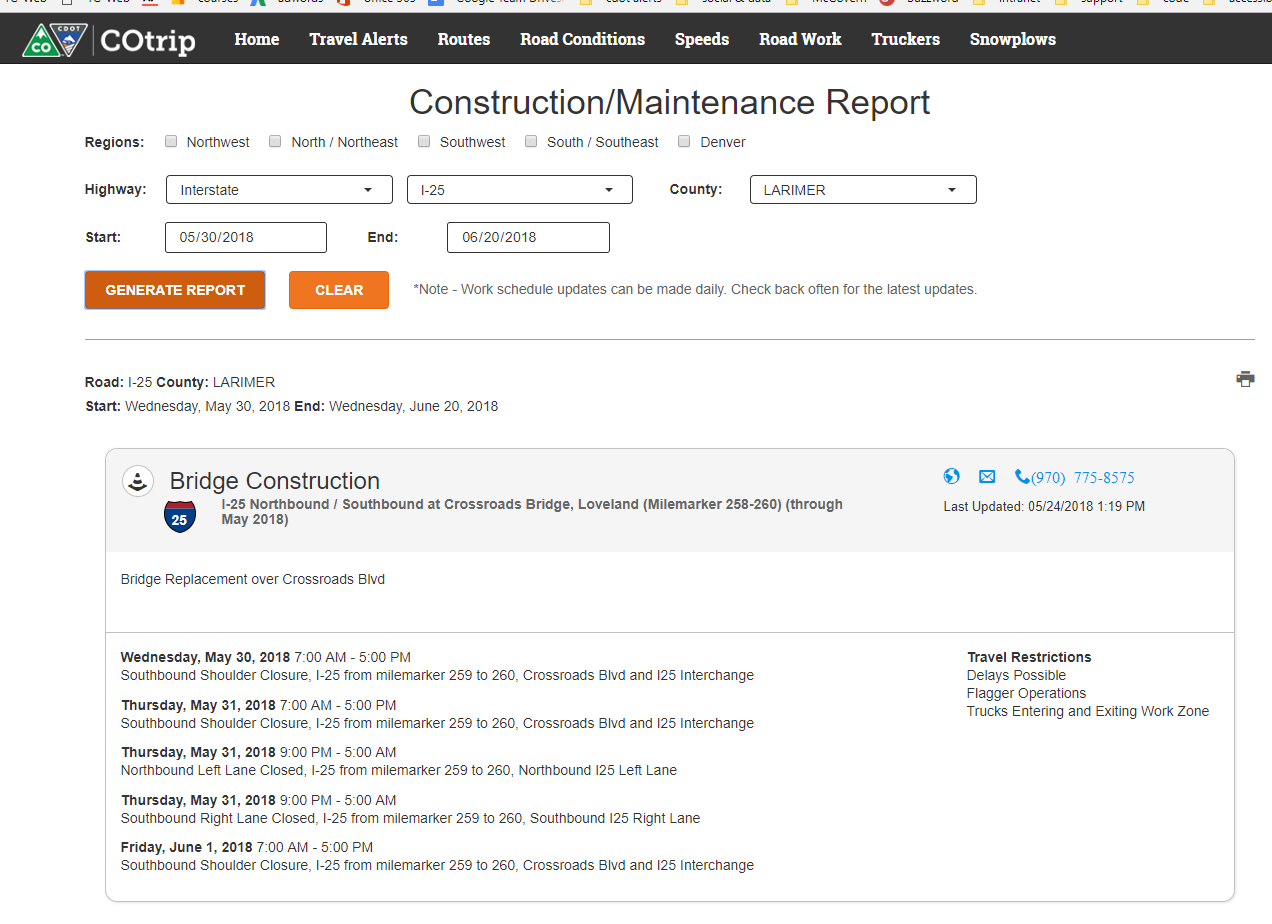Click the Start date field showing 05/30/2018
This screenshot has height=924, width=1272.
tap(245, 237)
